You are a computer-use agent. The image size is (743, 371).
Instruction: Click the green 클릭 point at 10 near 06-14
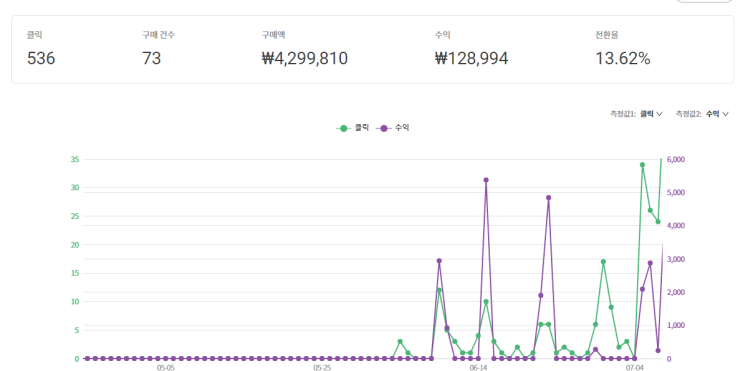coord(486,301)
